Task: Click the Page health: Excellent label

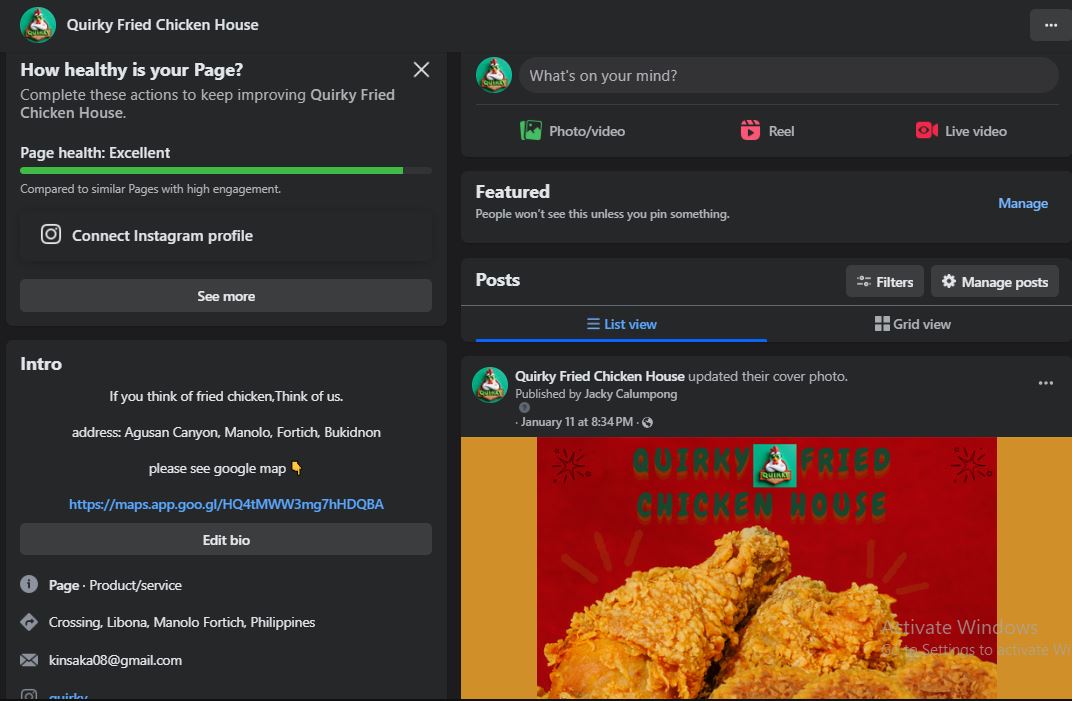Action: pos(95,153)
